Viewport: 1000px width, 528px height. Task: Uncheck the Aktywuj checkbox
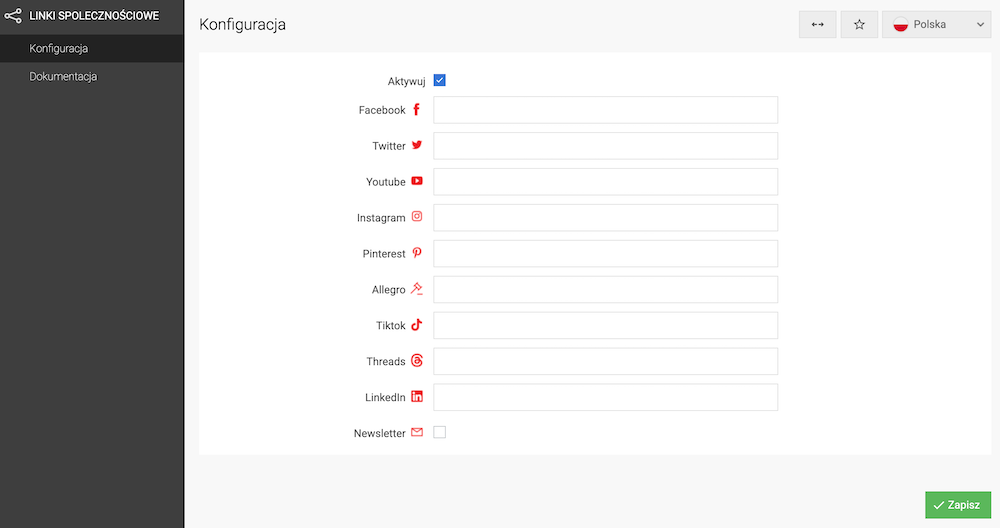(440, 81)
